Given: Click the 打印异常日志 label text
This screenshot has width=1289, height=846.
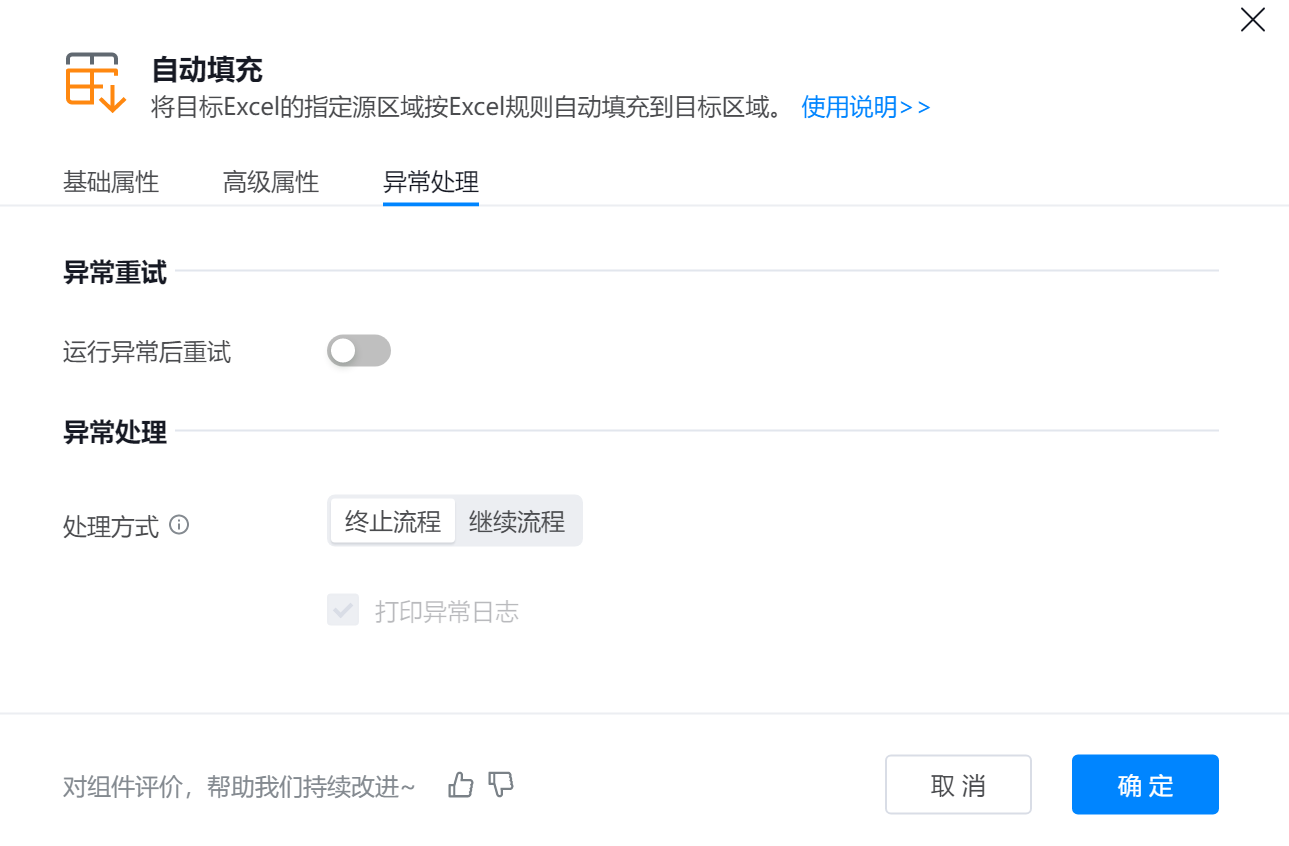Looking at the screenshot, I should point(447,612).
